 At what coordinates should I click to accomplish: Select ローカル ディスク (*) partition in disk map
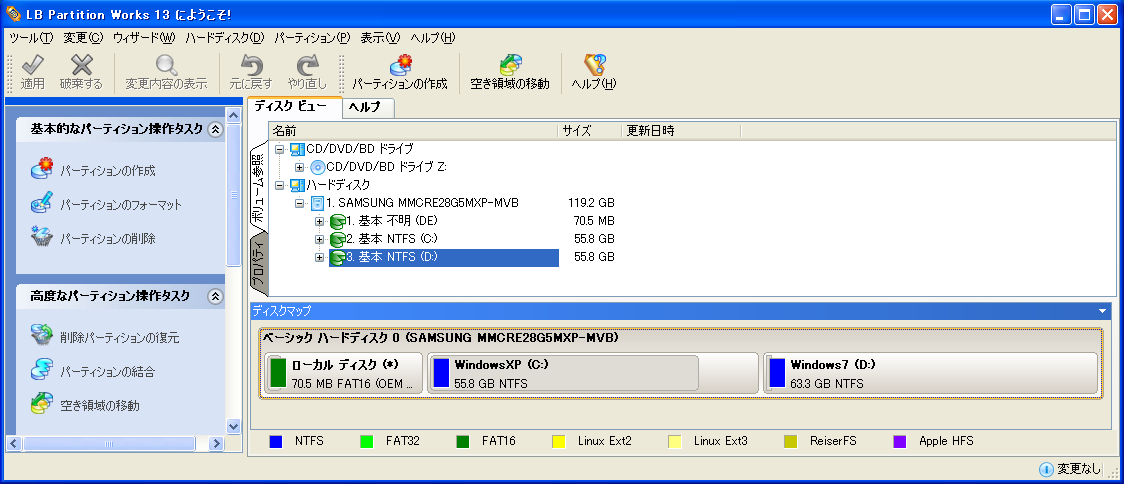343,373
